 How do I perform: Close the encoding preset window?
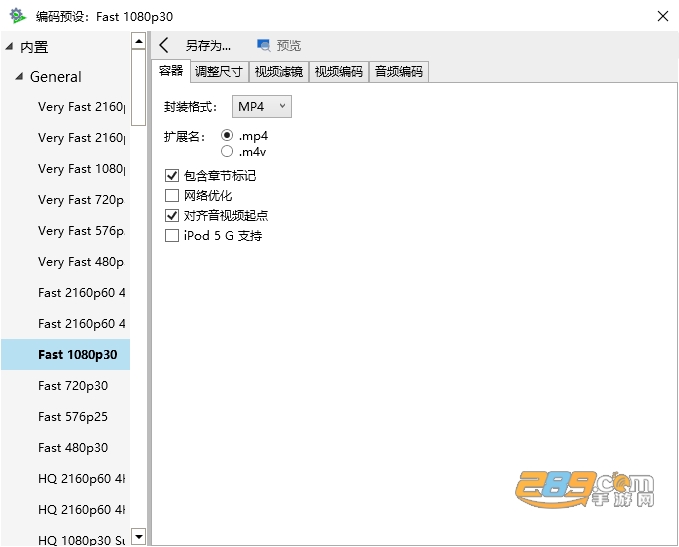[663, 16]
